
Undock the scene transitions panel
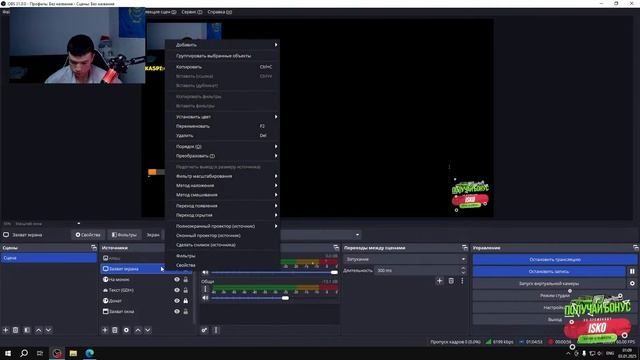(x=464, y=248)
